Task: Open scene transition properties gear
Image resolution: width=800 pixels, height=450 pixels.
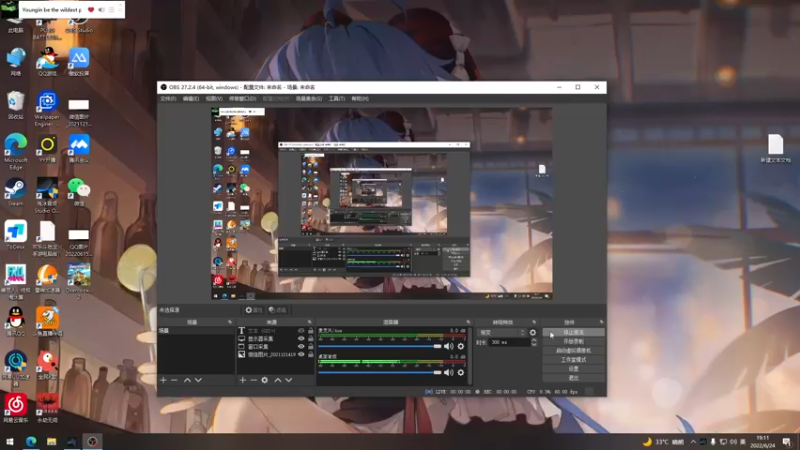Action: click(x=533, y=332)
